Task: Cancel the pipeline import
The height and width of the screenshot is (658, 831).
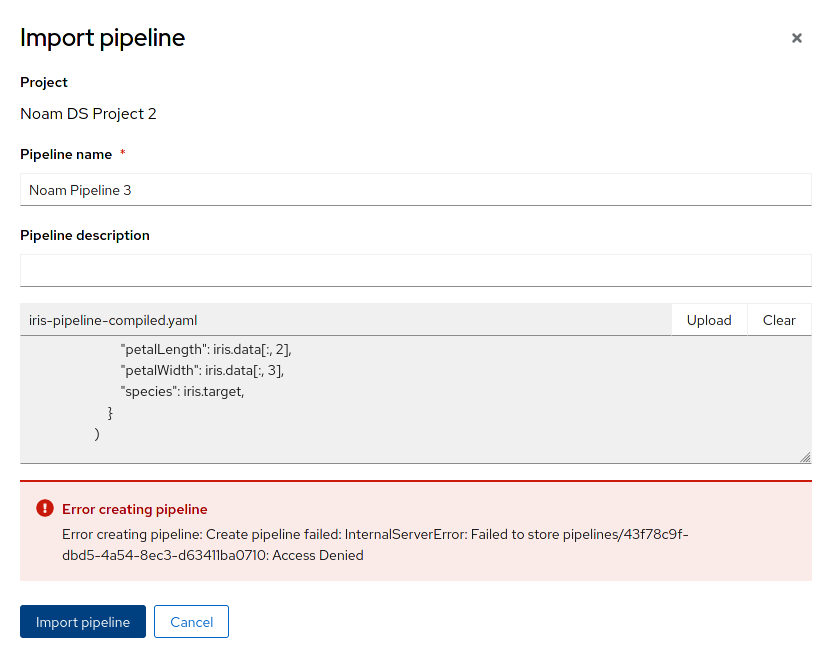Action: [191, 622]
